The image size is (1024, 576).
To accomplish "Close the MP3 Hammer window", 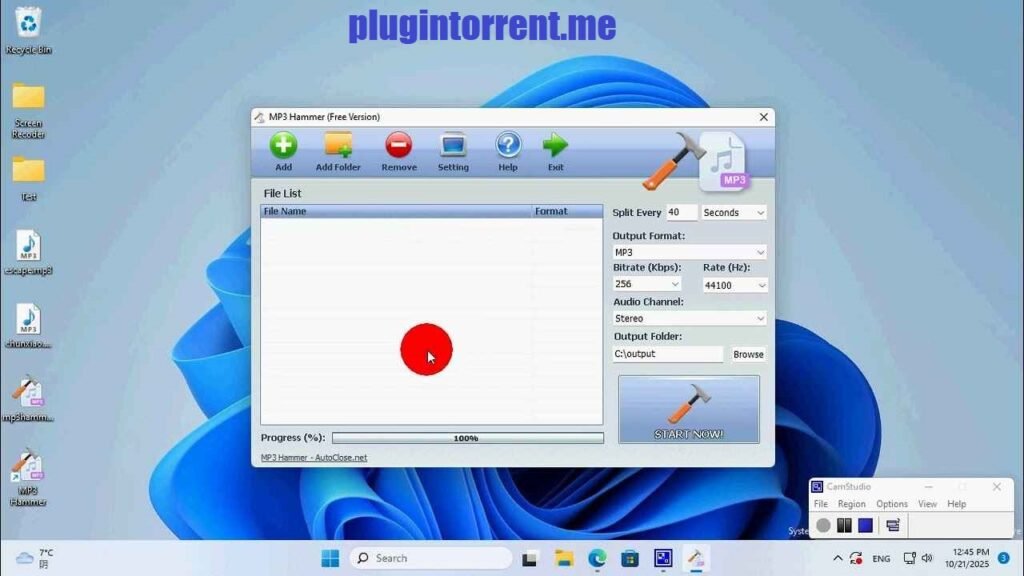I will [763, 117].
